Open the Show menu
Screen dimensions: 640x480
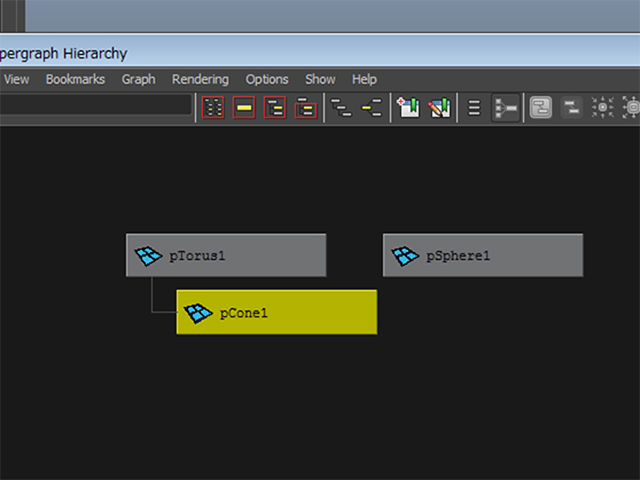320,79
